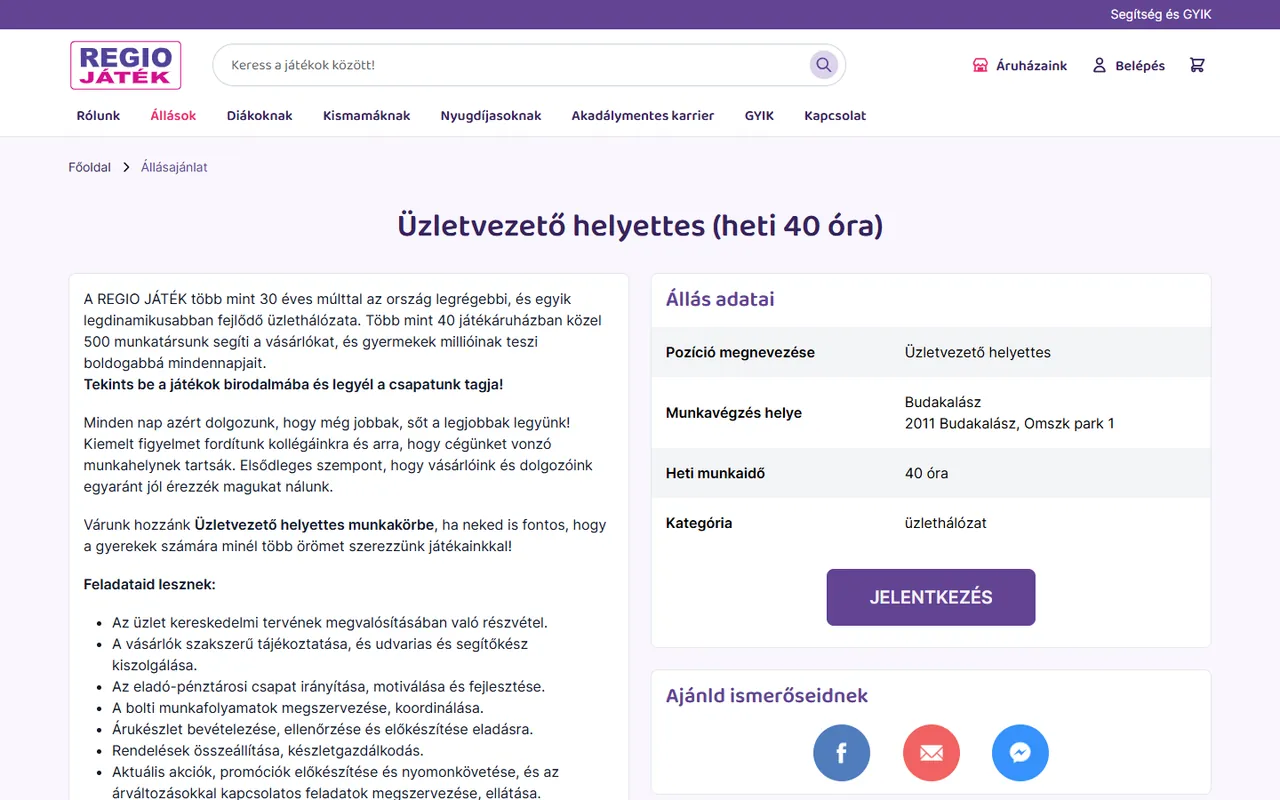Click the Belépés login link
Image resolution: width=1280 pixels, height=800 pixels.
[1140, 65]
